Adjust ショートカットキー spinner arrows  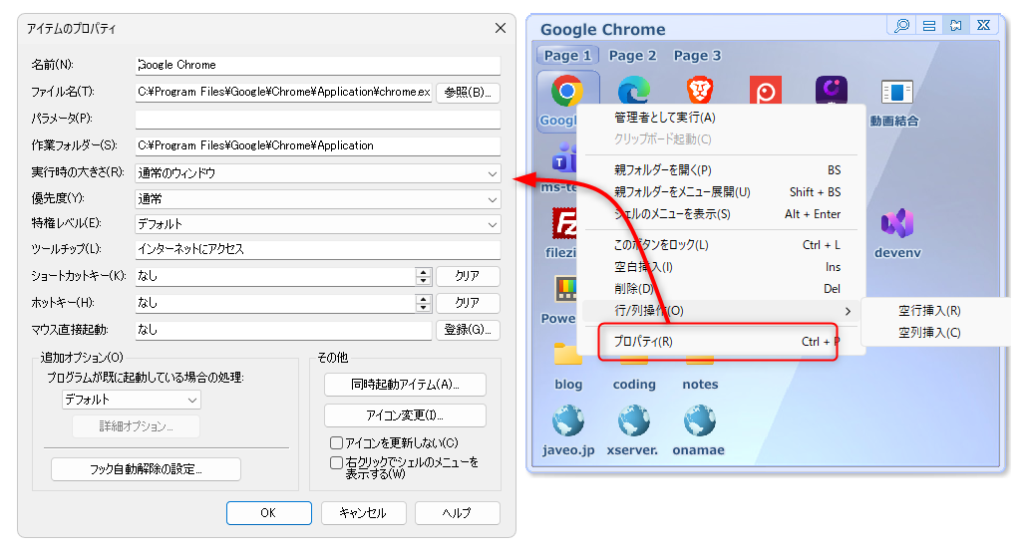423,276
